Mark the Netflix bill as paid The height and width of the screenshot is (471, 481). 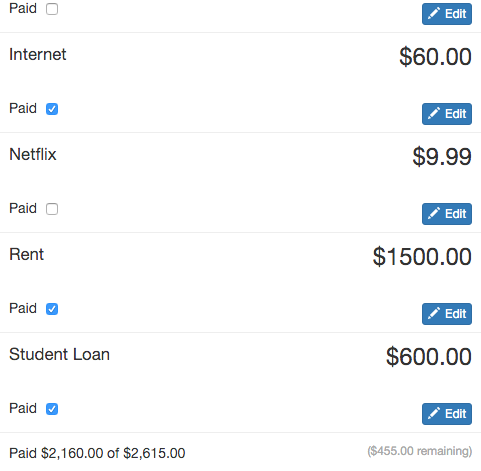pos(52,209)
